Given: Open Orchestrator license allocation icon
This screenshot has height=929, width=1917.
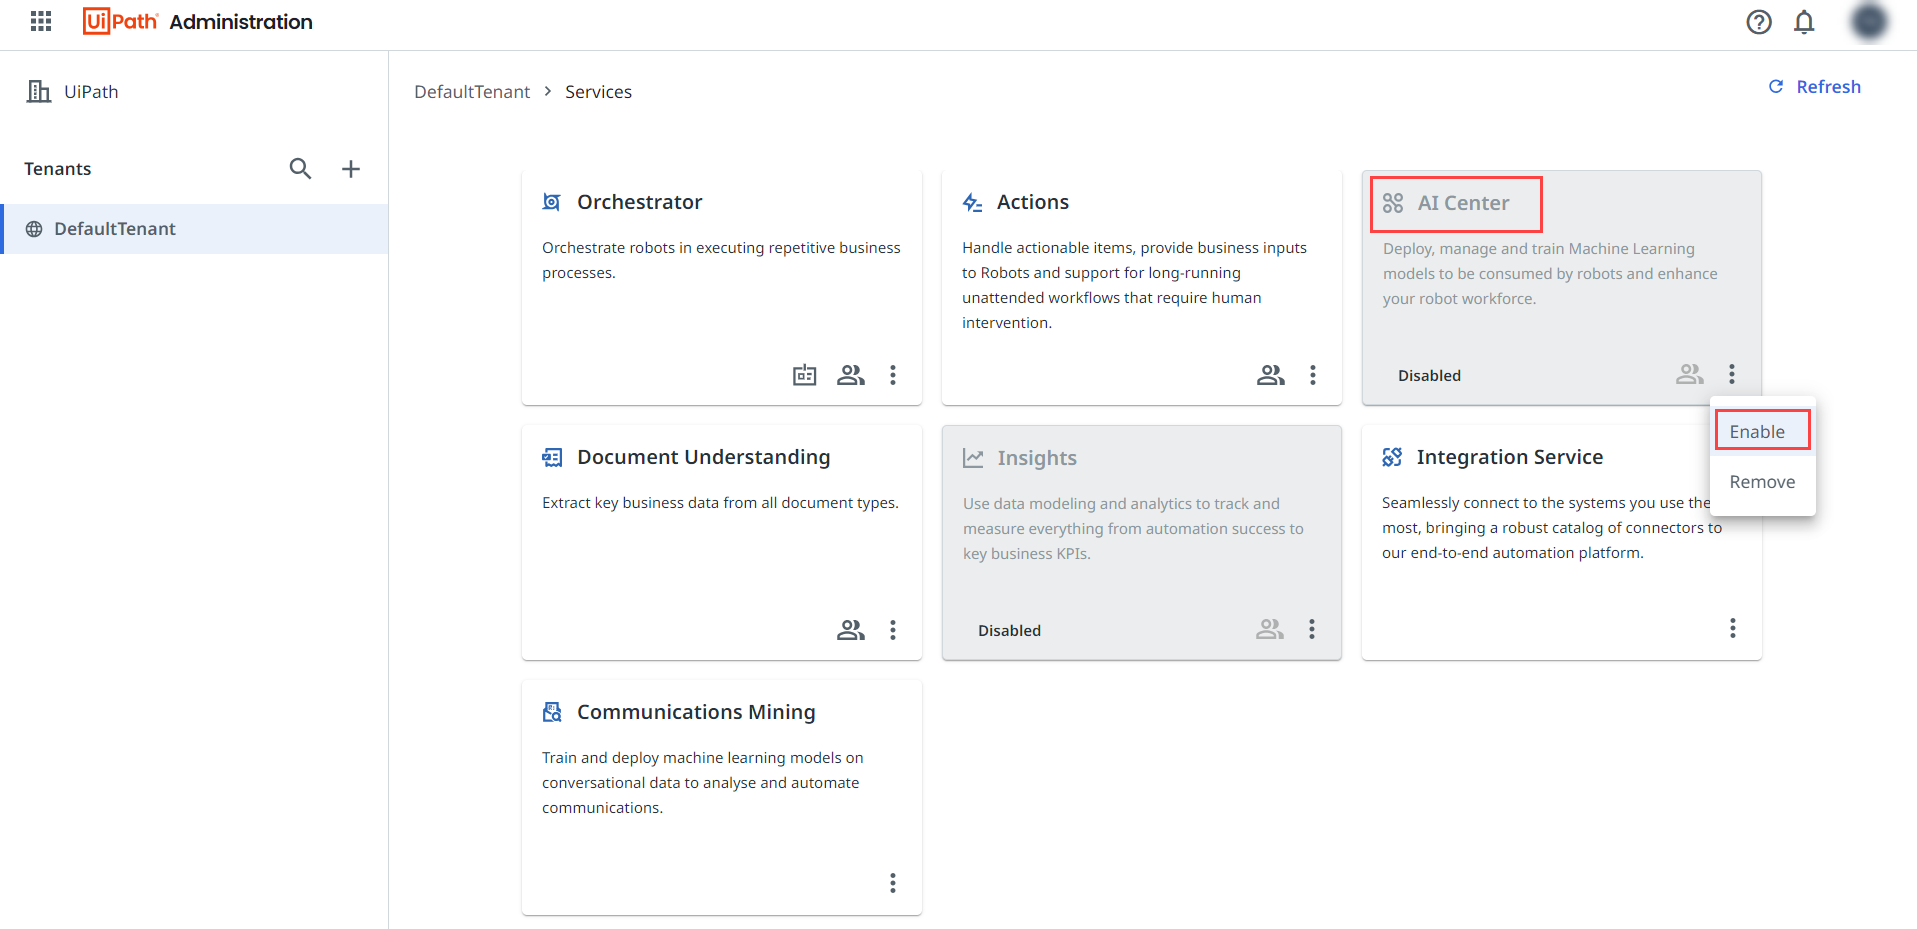Looking at the screenshot, I should [805, 375].
